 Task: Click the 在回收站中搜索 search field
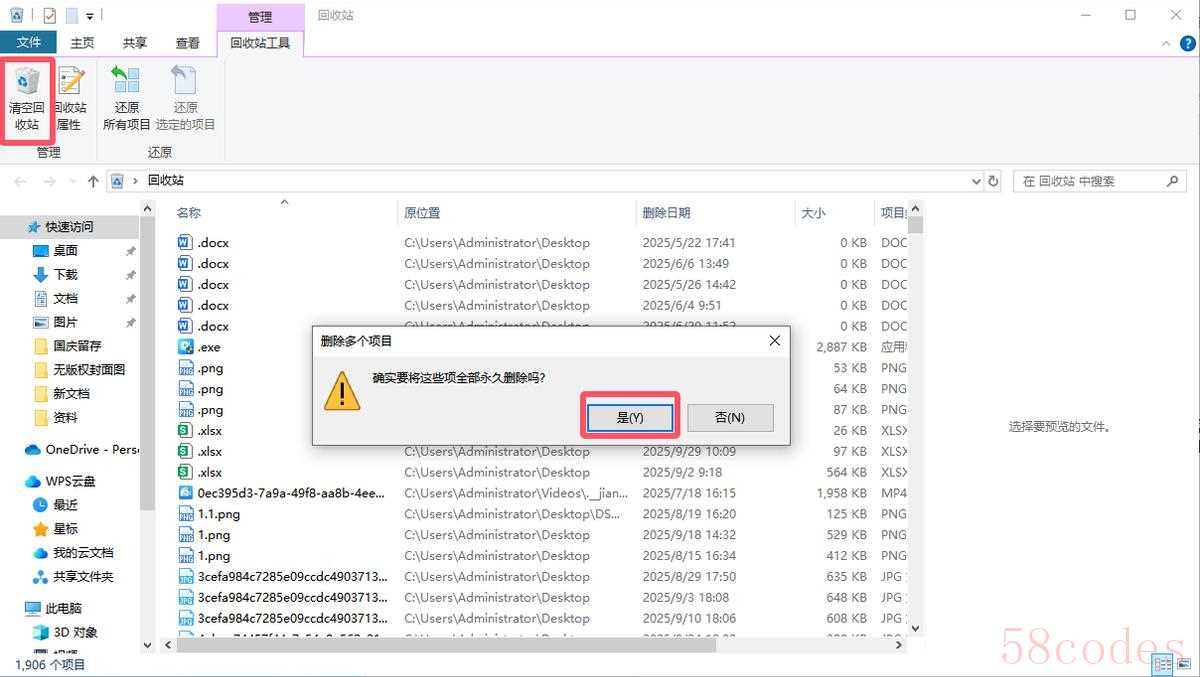tap(1090, 181)
